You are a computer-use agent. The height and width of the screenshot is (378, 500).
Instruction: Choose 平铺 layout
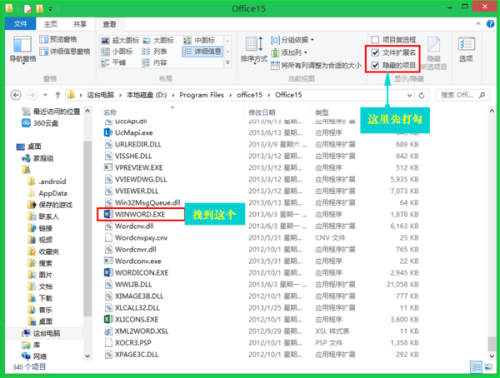tap(113, 62)
